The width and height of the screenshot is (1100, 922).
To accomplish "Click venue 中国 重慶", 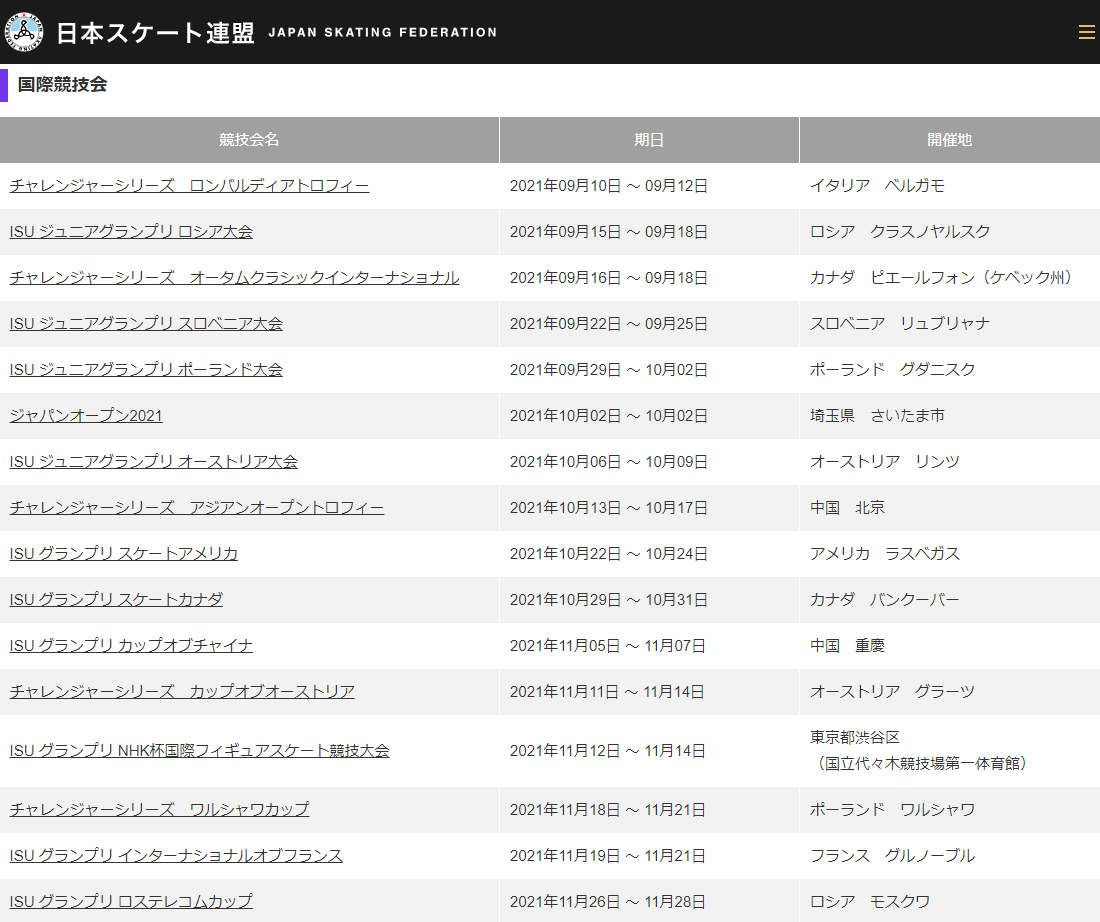I will (x=847, y=646).
